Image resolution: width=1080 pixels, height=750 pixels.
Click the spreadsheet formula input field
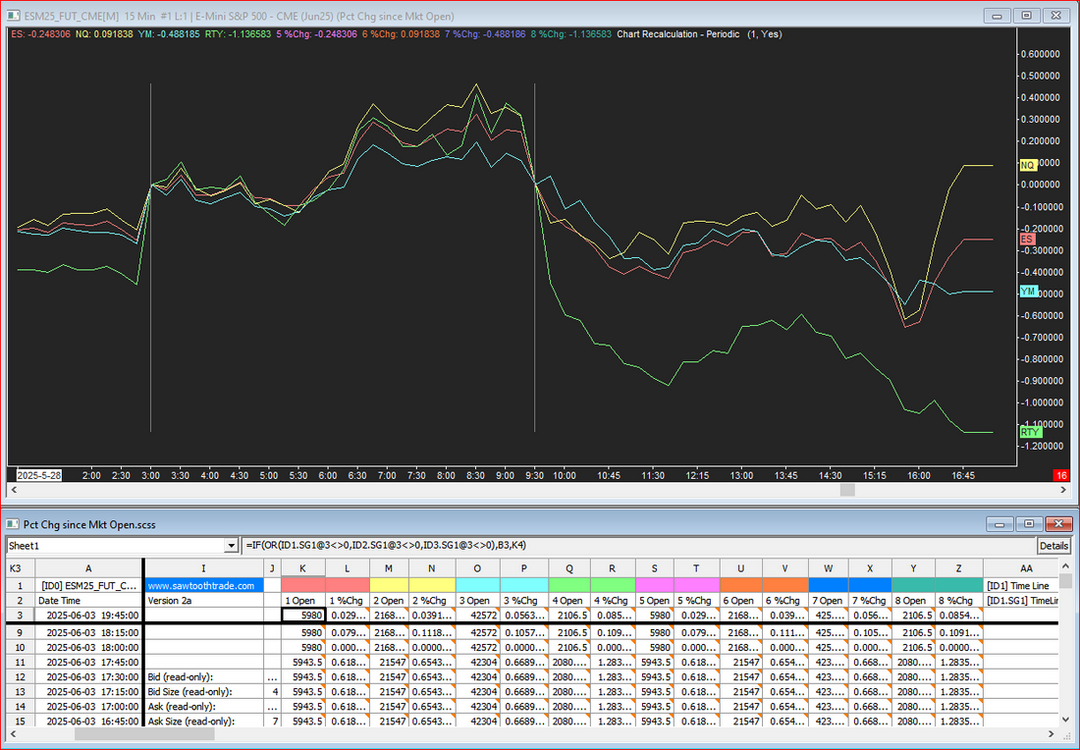(638, 546)
